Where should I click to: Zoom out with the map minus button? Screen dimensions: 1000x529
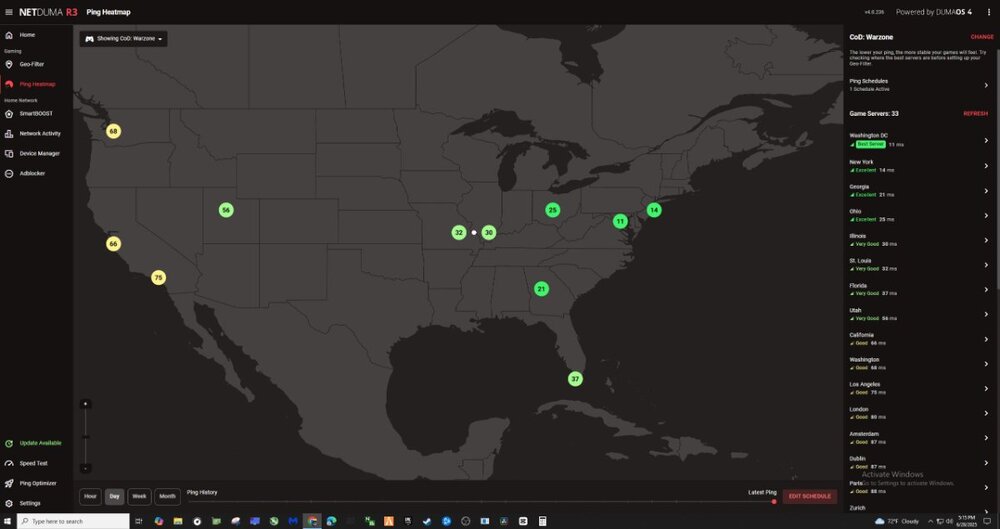point(85,468)
